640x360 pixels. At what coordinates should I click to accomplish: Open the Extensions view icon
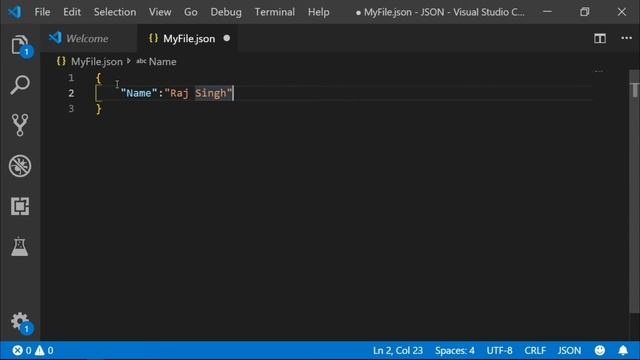click(20, 206)
